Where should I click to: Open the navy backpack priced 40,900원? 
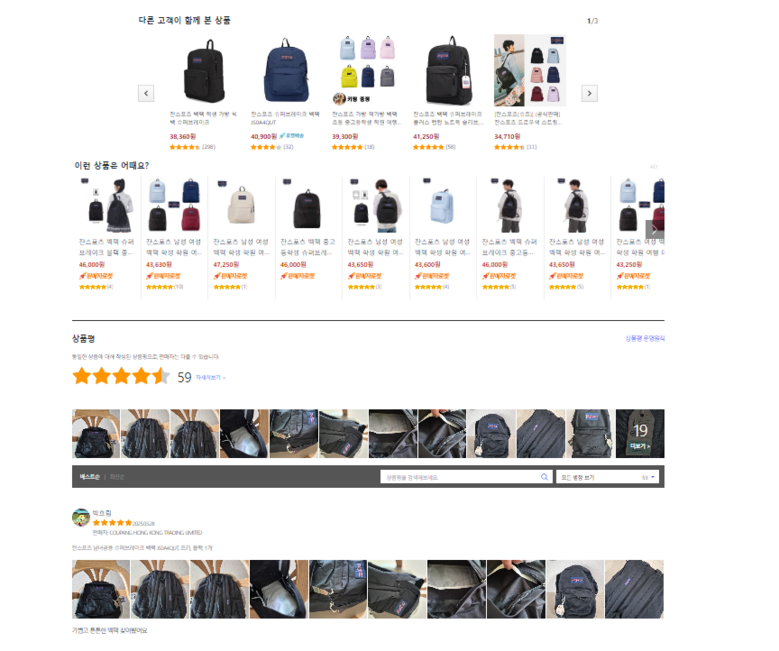click(x=285, y=70)
